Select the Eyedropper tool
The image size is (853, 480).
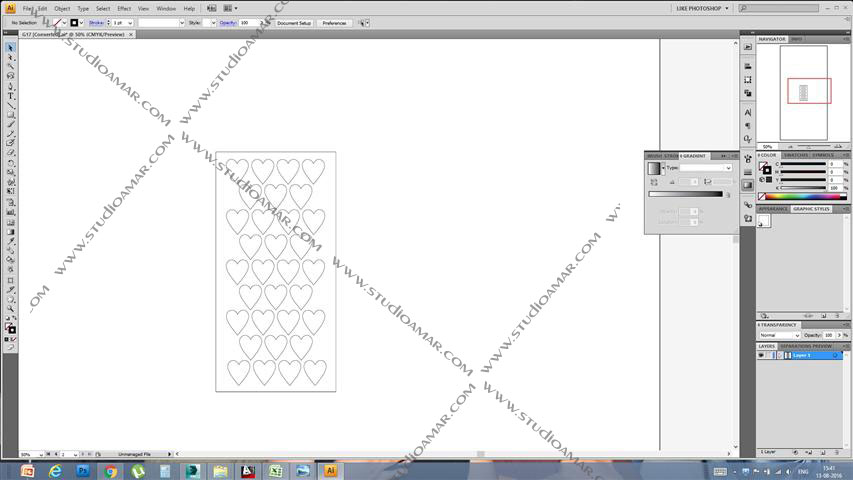[10, 241]
